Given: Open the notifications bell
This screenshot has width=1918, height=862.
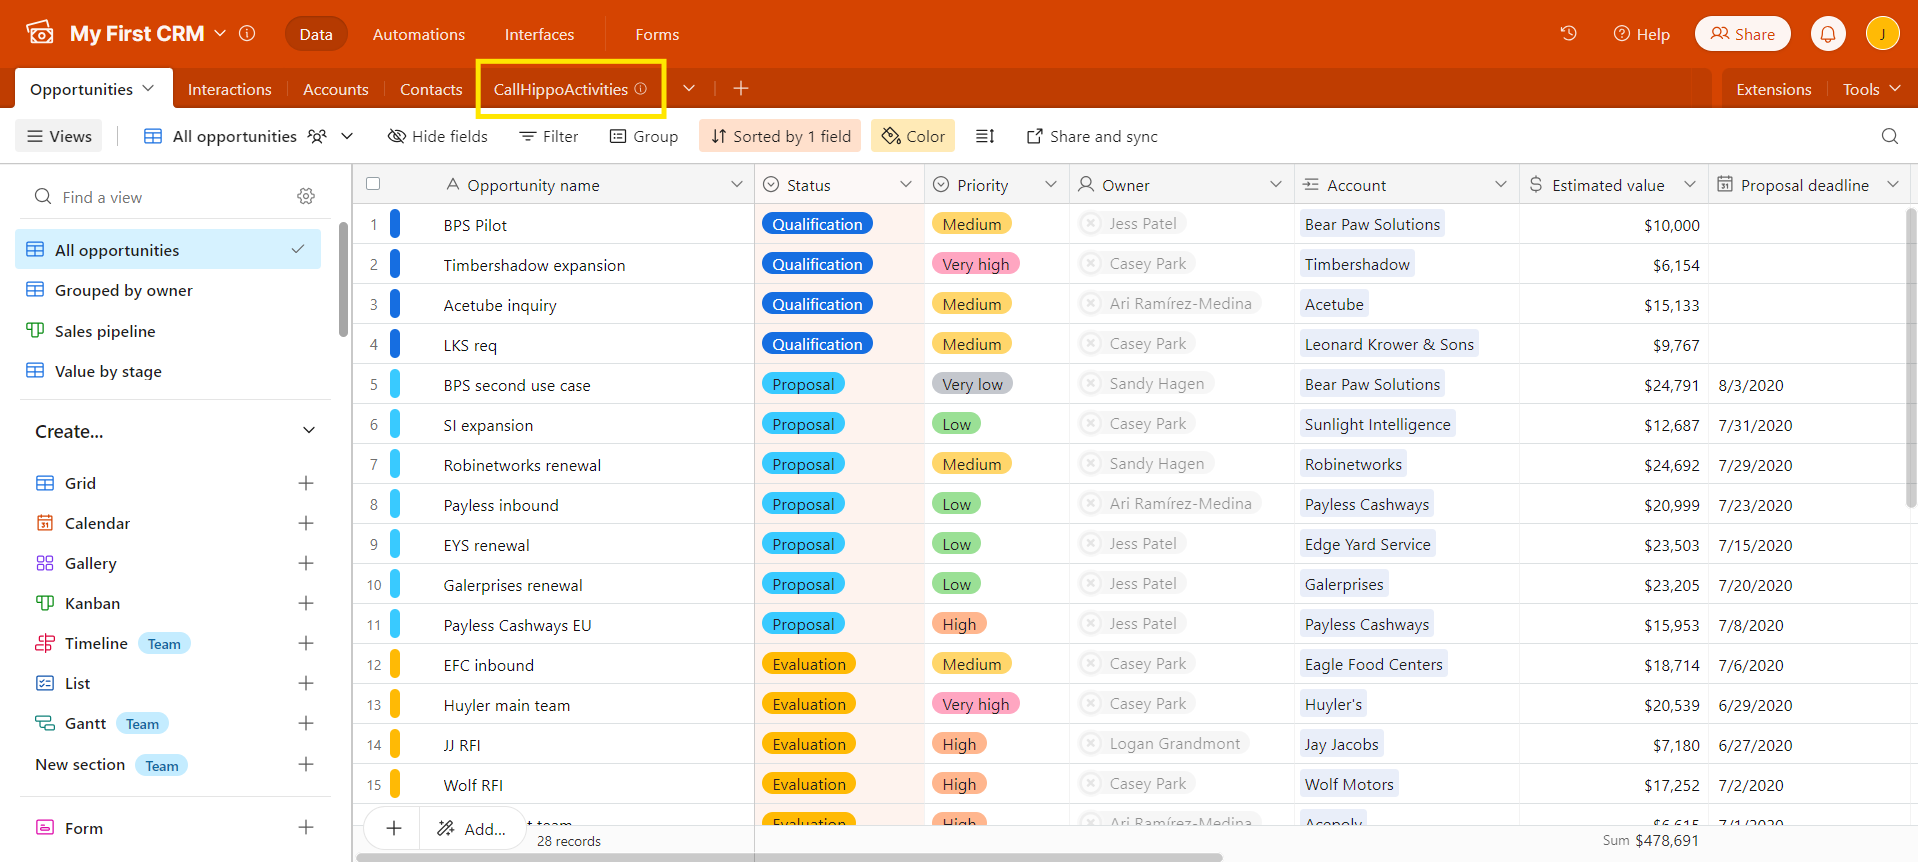Looking at the screenshot, I should pos(1827,33).
